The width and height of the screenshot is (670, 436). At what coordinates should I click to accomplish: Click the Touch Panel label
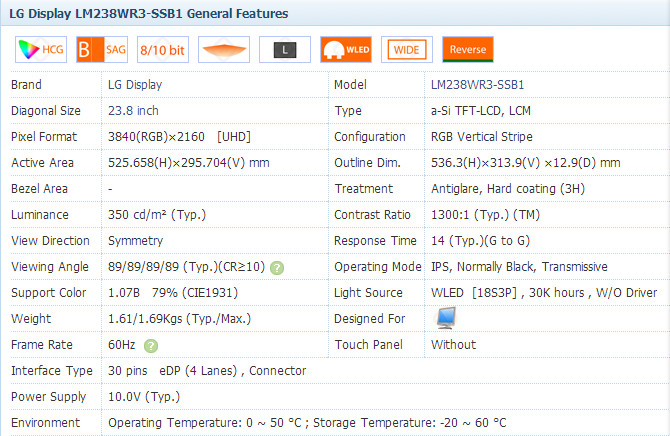coord(369,345)
